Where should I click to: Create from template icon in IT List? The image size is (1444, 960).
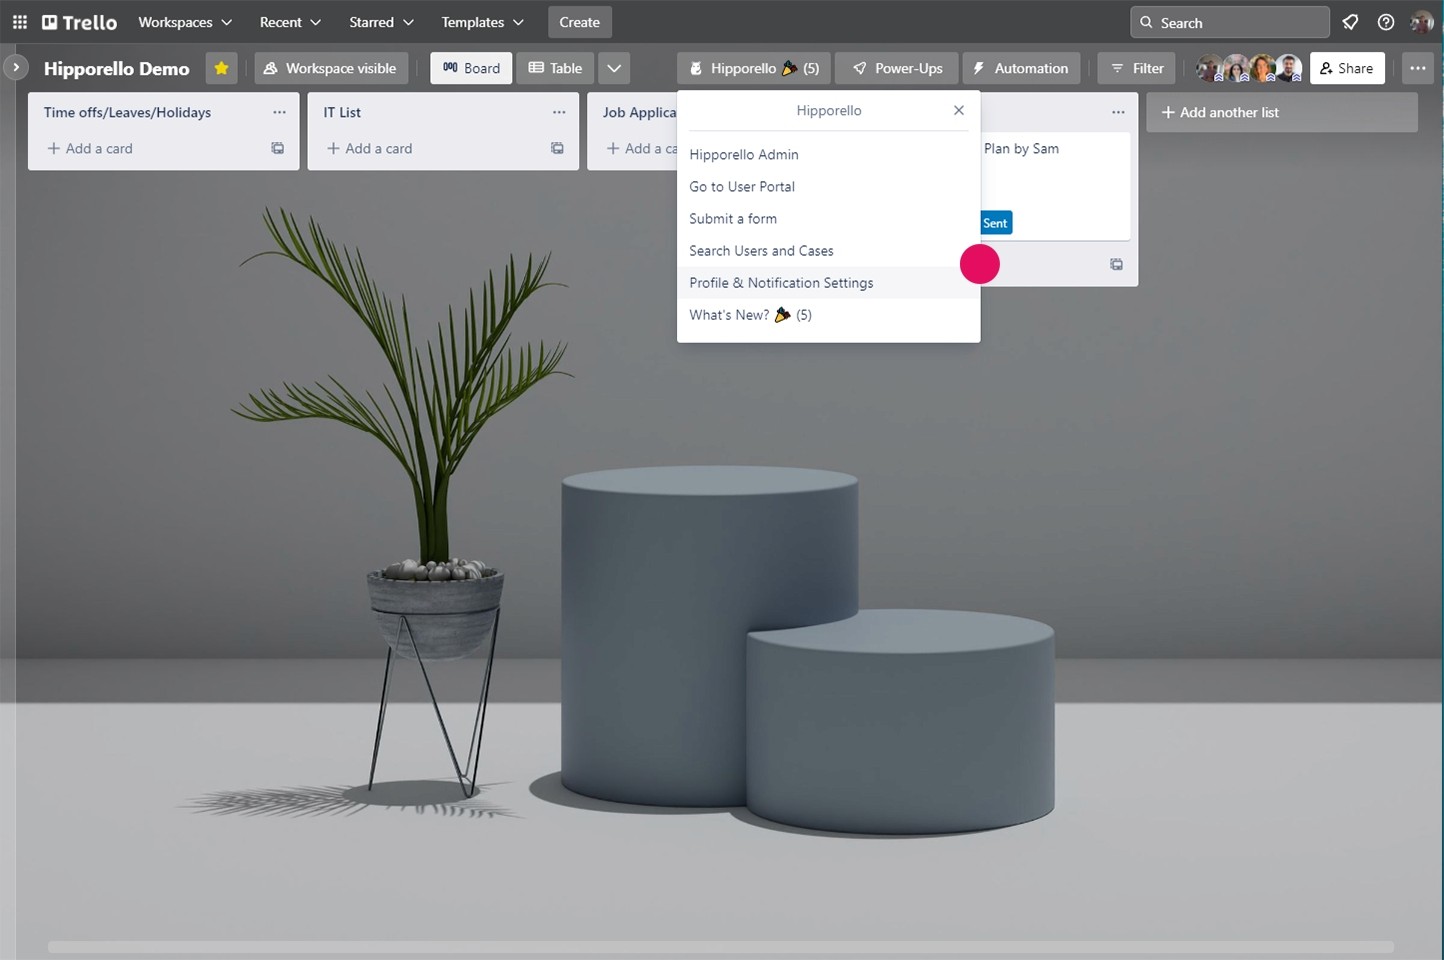[557, 148]
